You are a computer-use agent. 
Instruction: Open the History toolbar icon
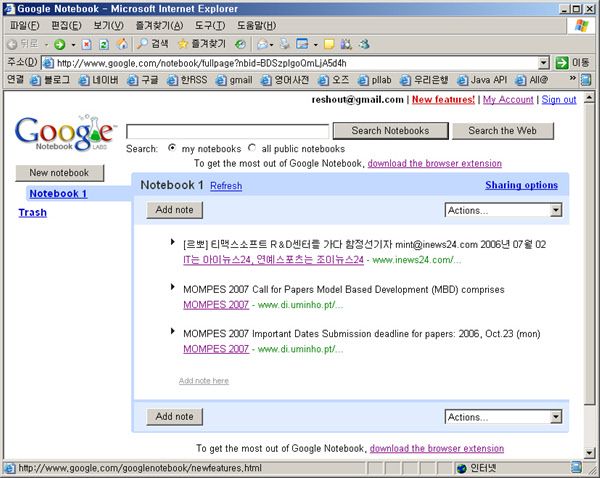tap(240, 44)
